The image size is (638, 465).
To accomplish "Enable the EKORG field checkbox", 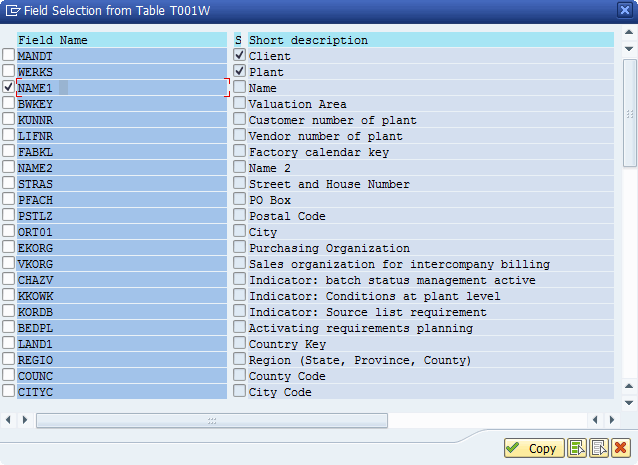I will pyautogui.click(x=9, y=247).
